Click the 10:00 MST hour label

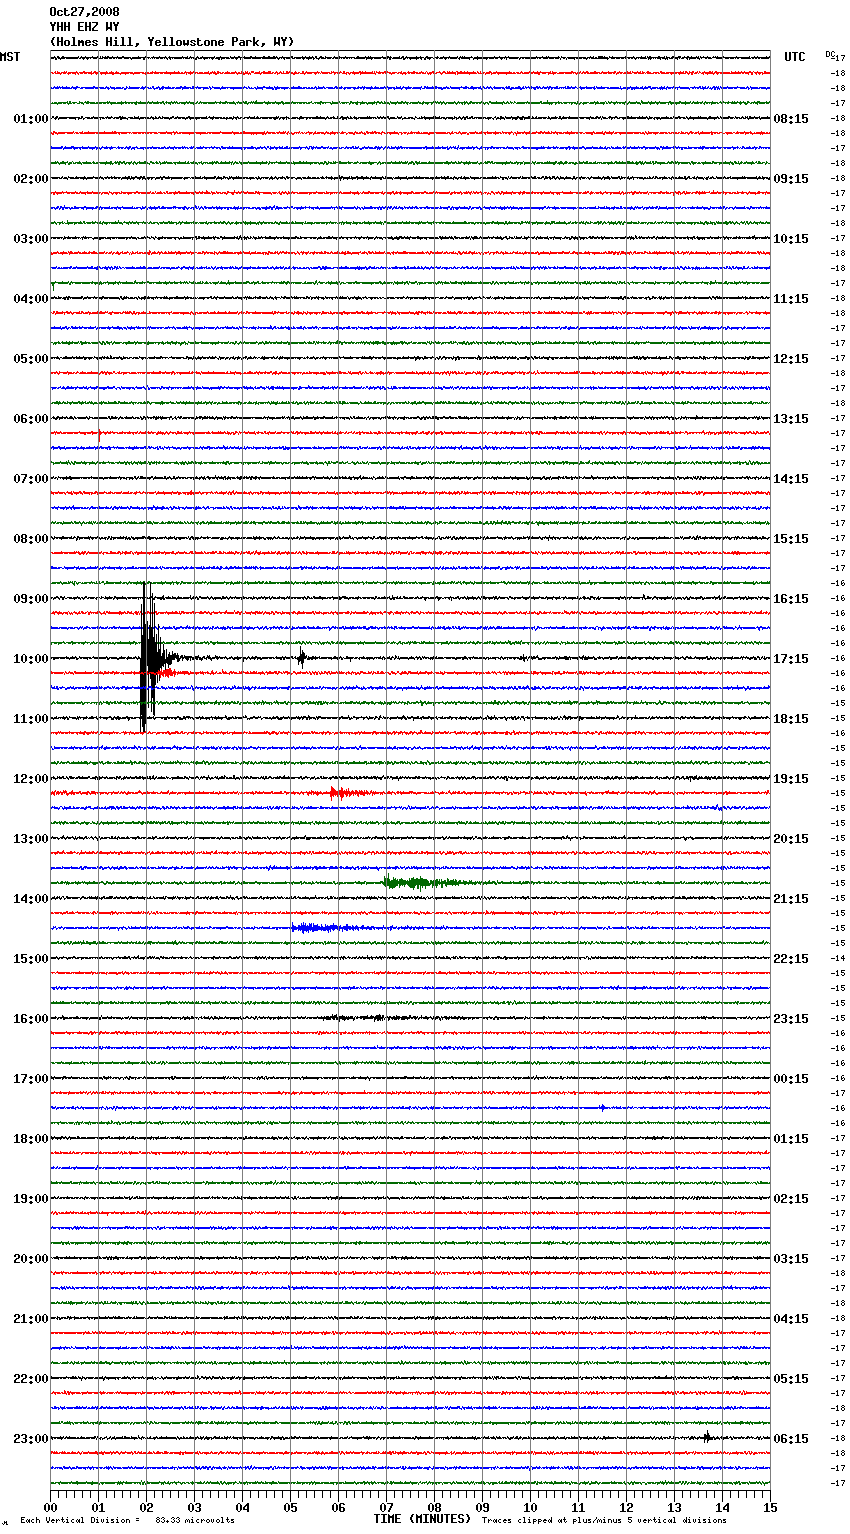[30, 659]
